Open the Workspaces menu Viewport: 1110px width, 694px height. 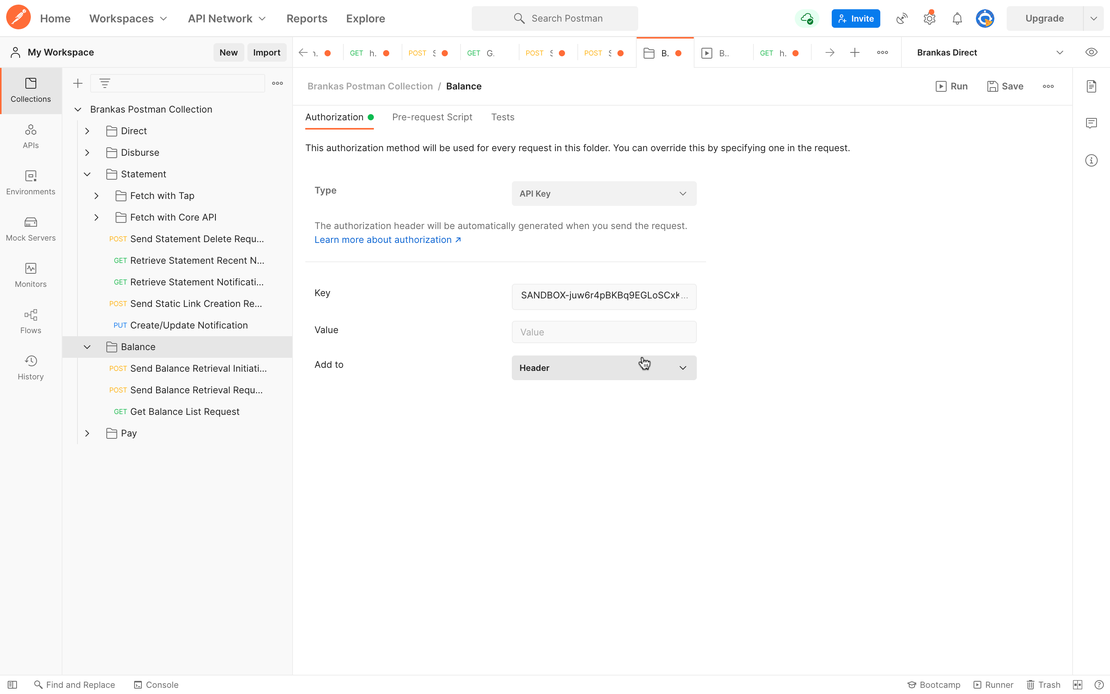click(128, 18)
